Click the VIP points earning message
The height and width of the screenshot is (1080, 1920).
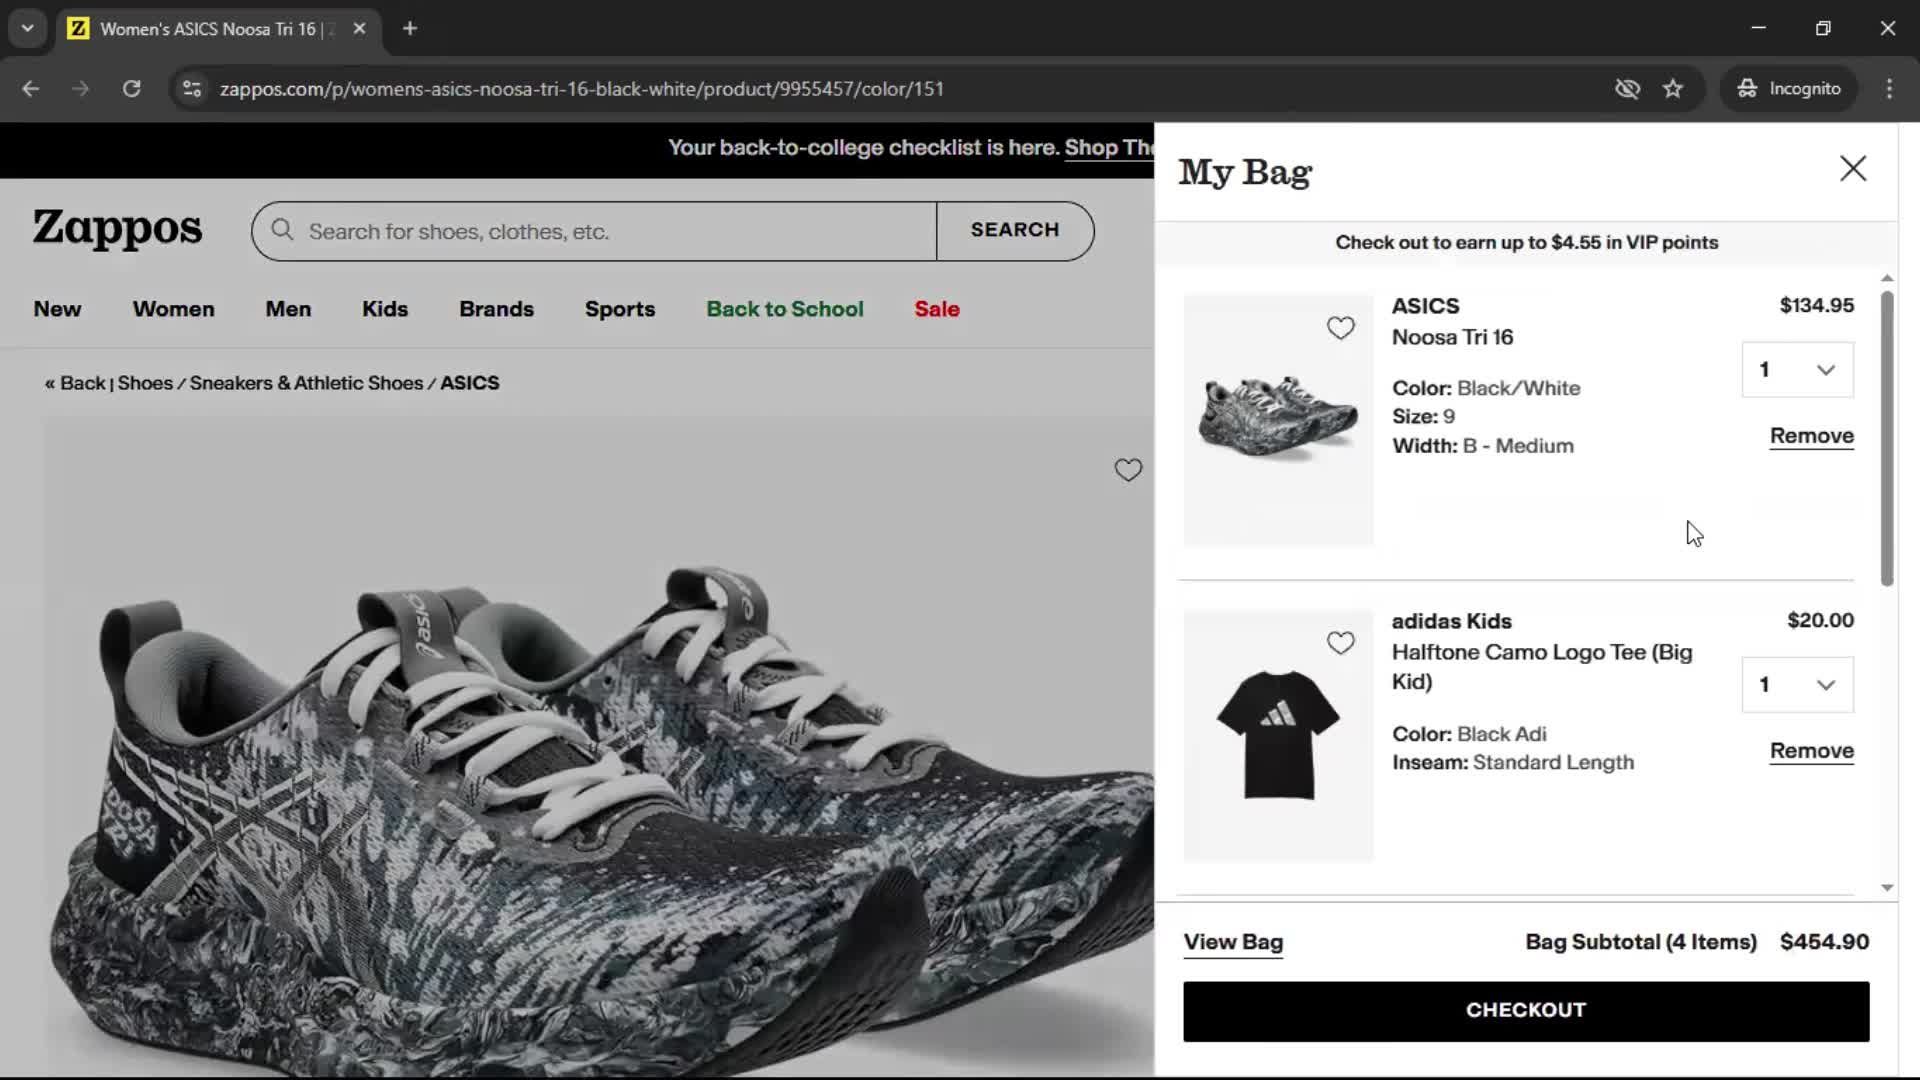pos(1526,242)
